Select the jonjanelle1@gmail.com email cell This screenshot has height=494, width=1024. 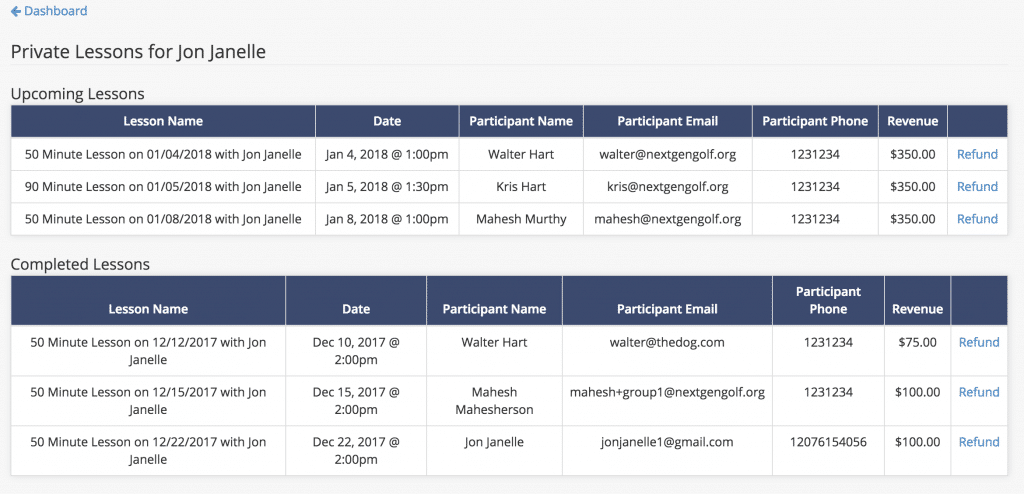667,442
